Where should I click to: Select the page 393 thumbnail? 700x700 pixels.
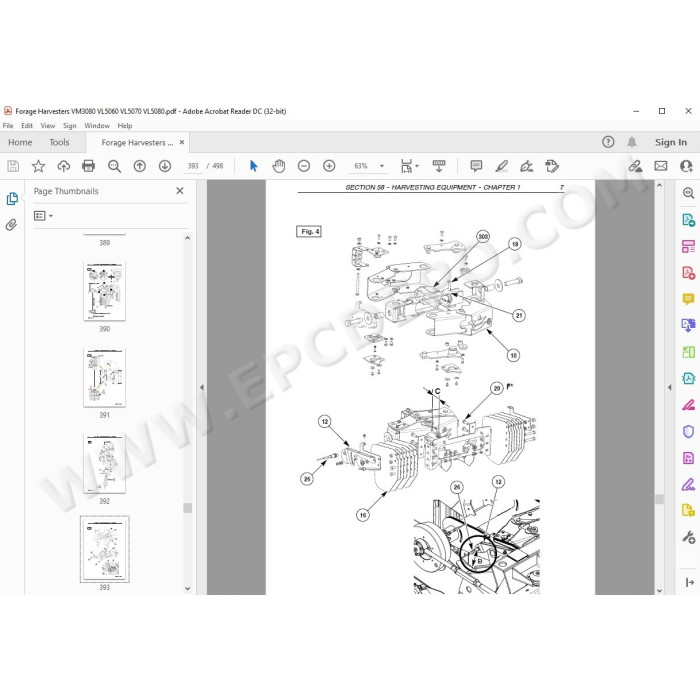click(x=104, y=549)
